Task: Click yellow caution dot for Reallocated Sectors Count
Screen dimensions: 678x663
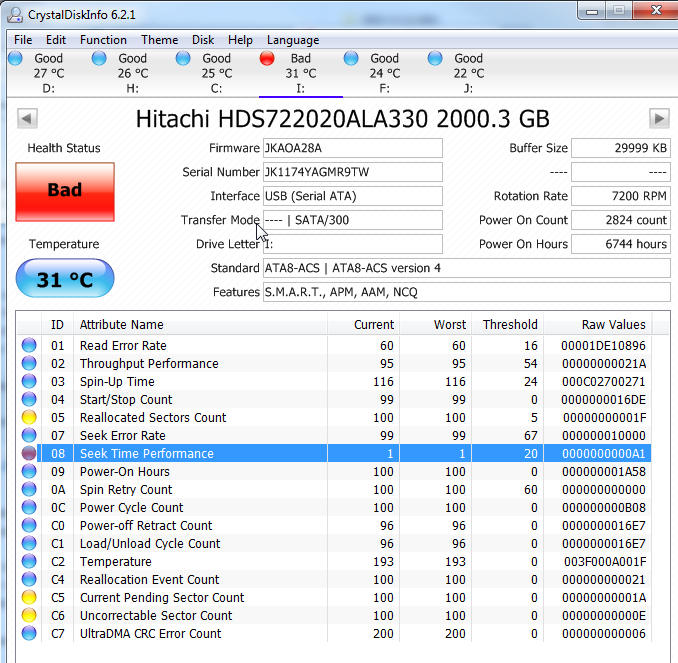Action: pyautogui.click(x=29, y=417)
